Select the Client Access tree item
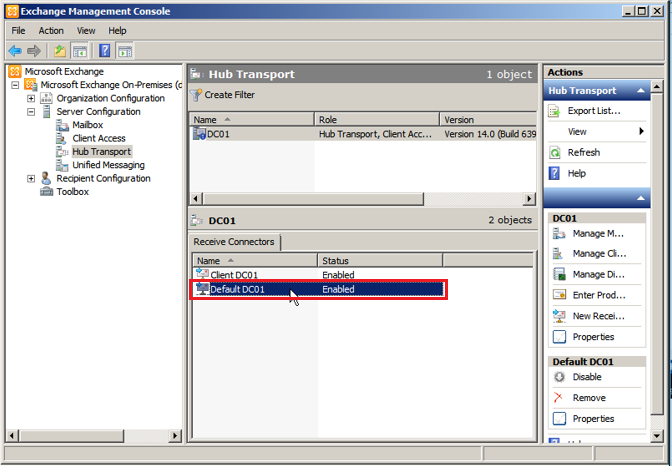 click(99, 138)
